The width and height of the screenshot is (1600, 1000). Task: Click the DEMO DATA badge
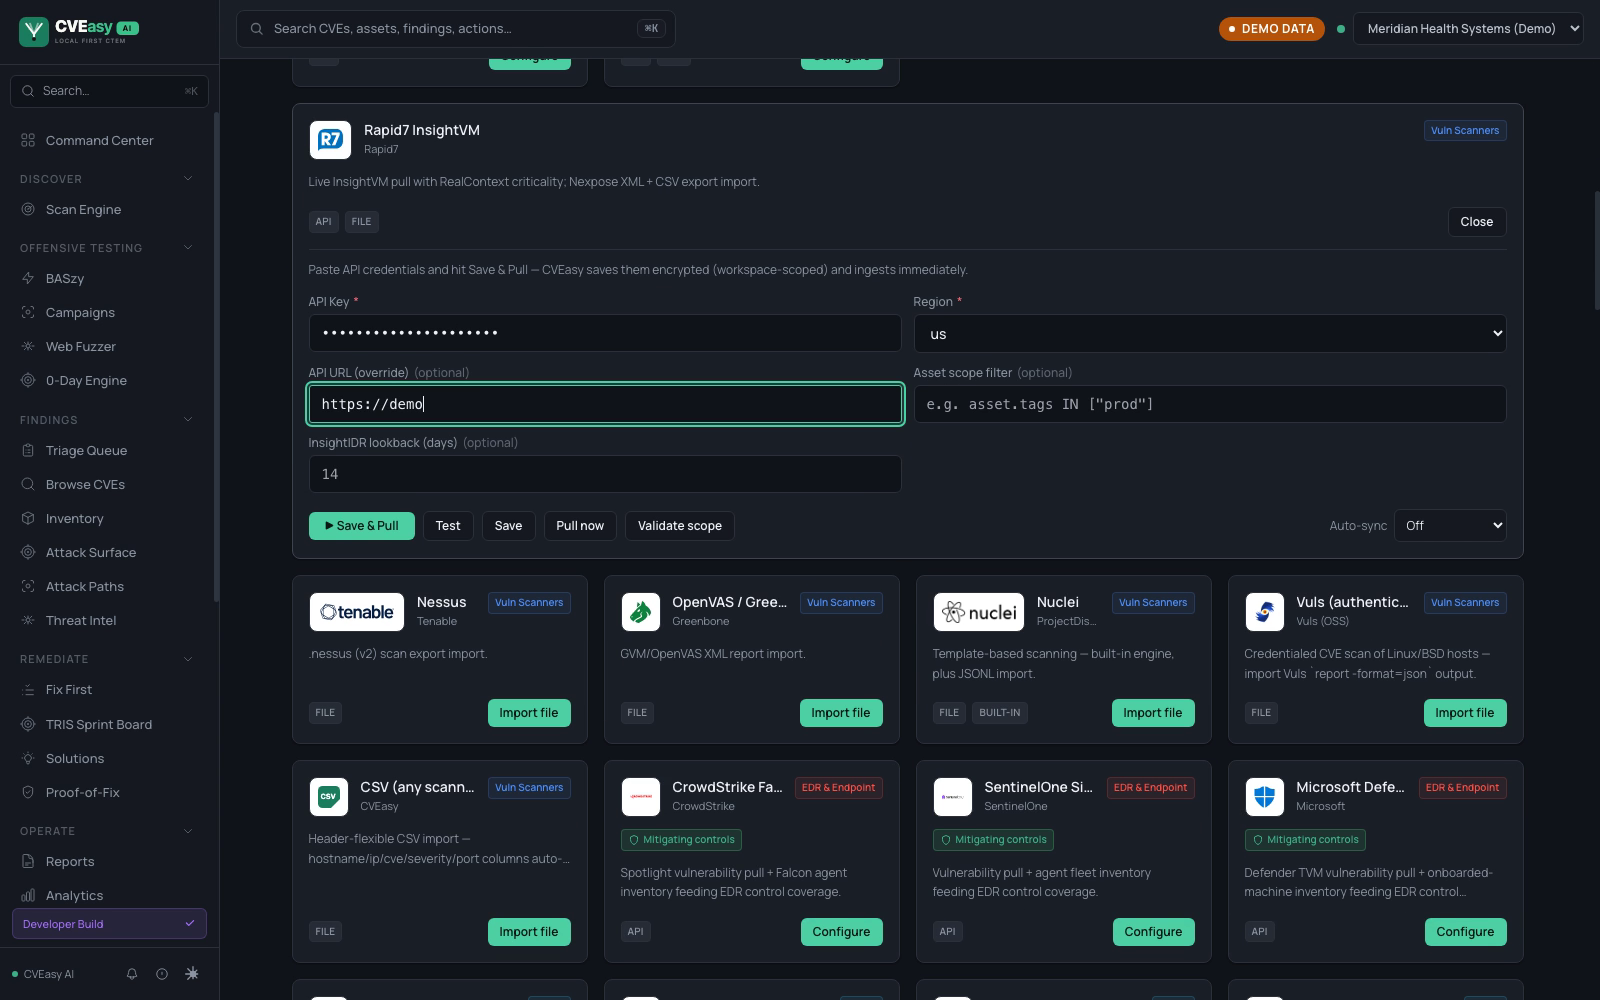pyautogui.click(x=1271, y=29)
